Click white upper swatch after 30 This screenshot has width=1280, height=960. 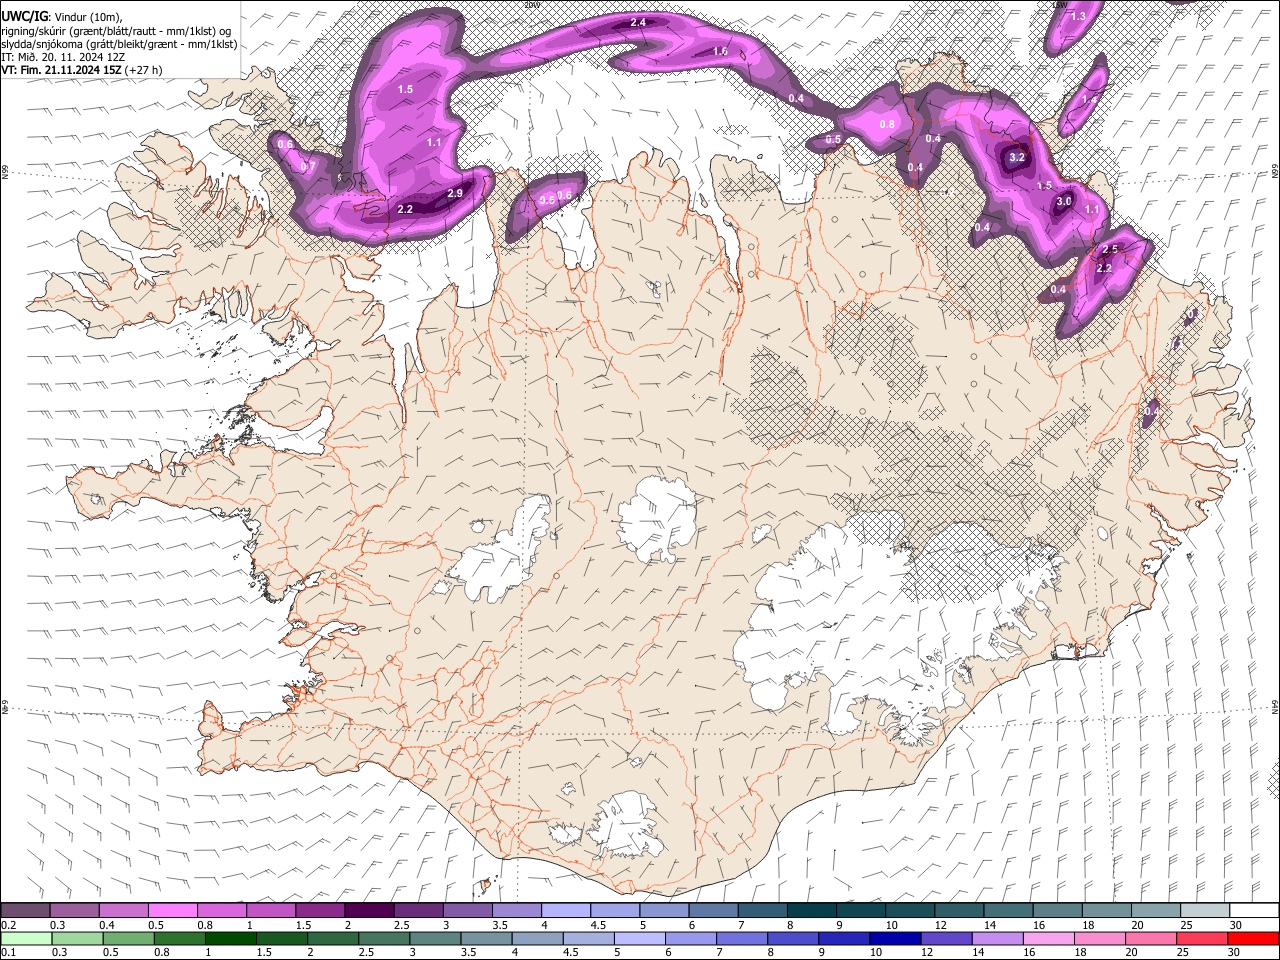pos(1254,910)
